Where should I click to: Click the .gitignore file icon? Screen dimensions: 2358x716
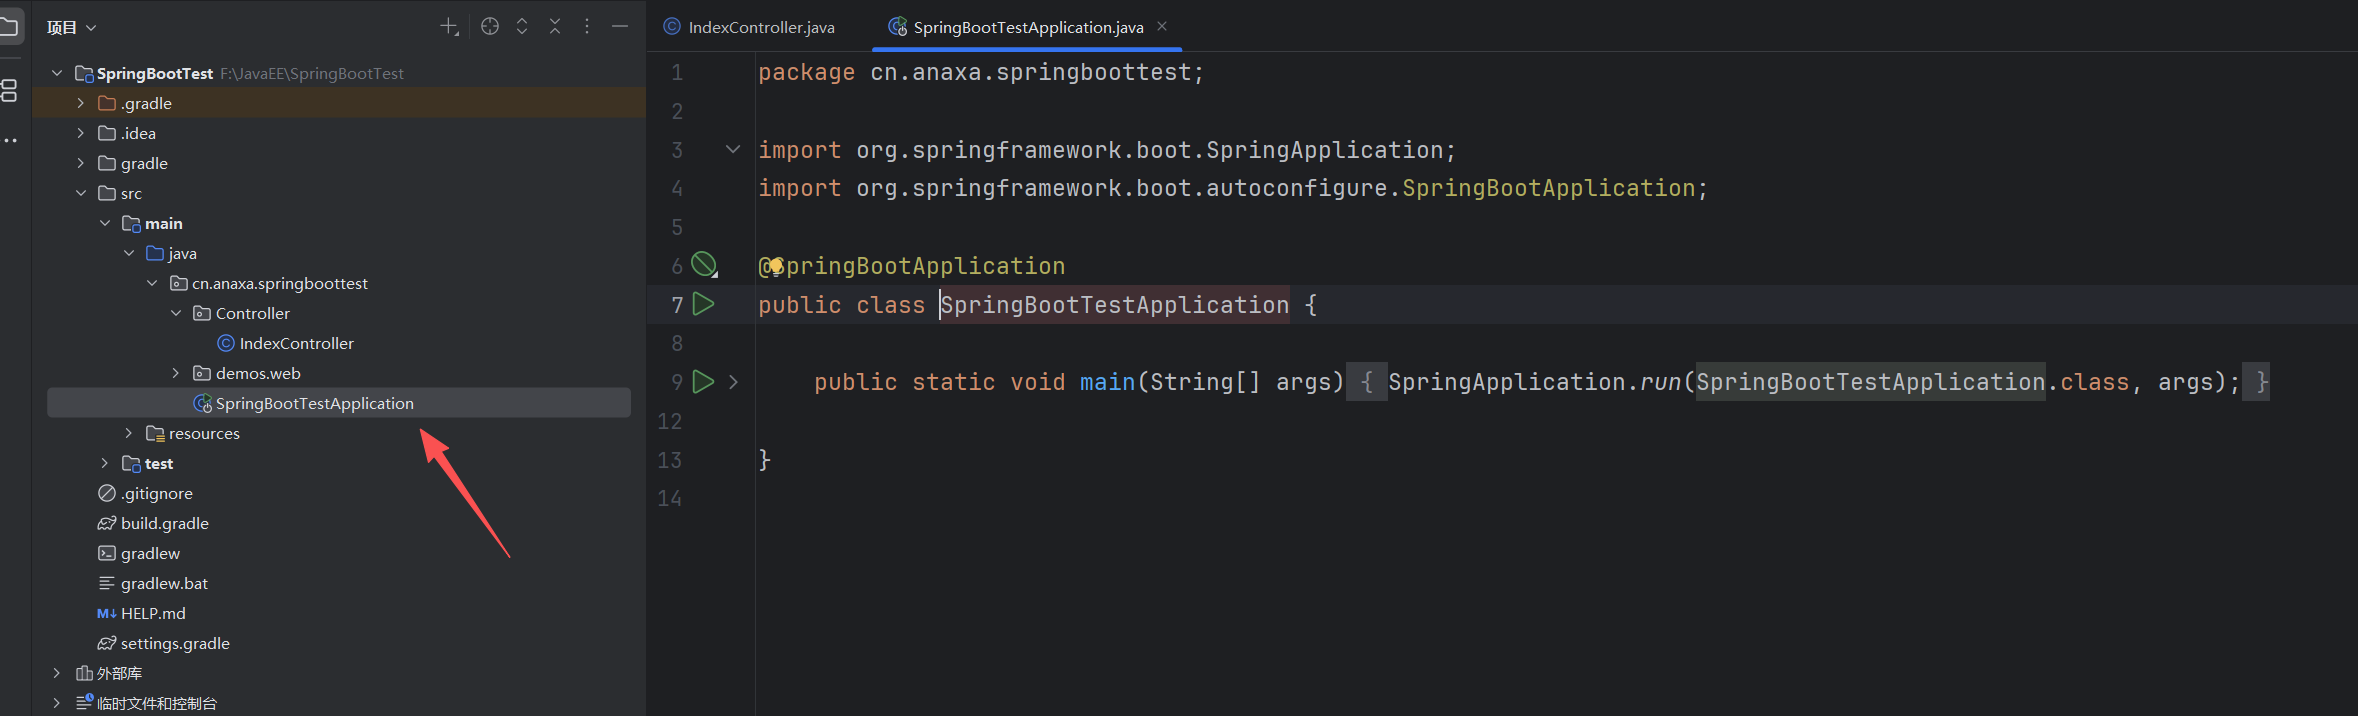coord(107,493)
